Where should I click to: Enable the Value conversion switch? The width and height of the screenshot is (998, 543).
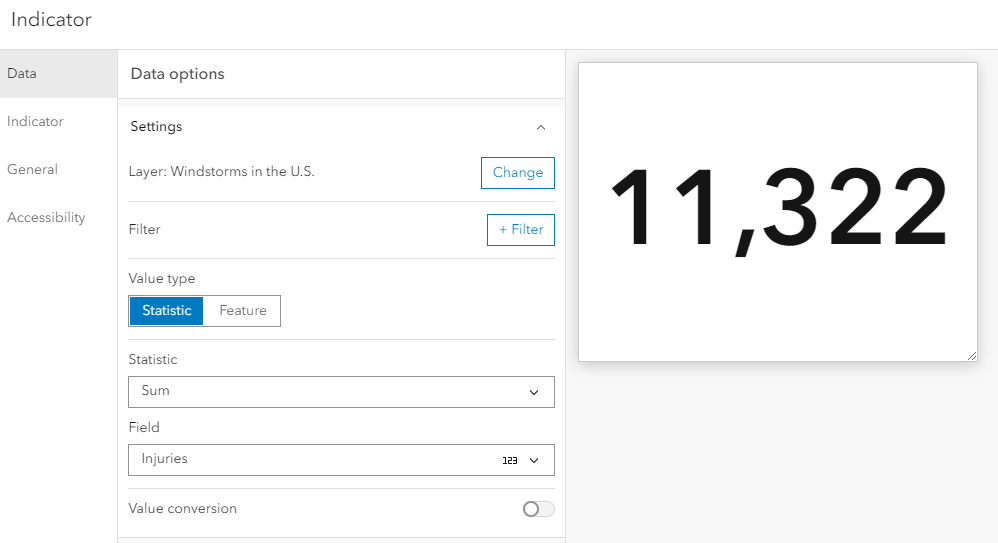[537, 509]
